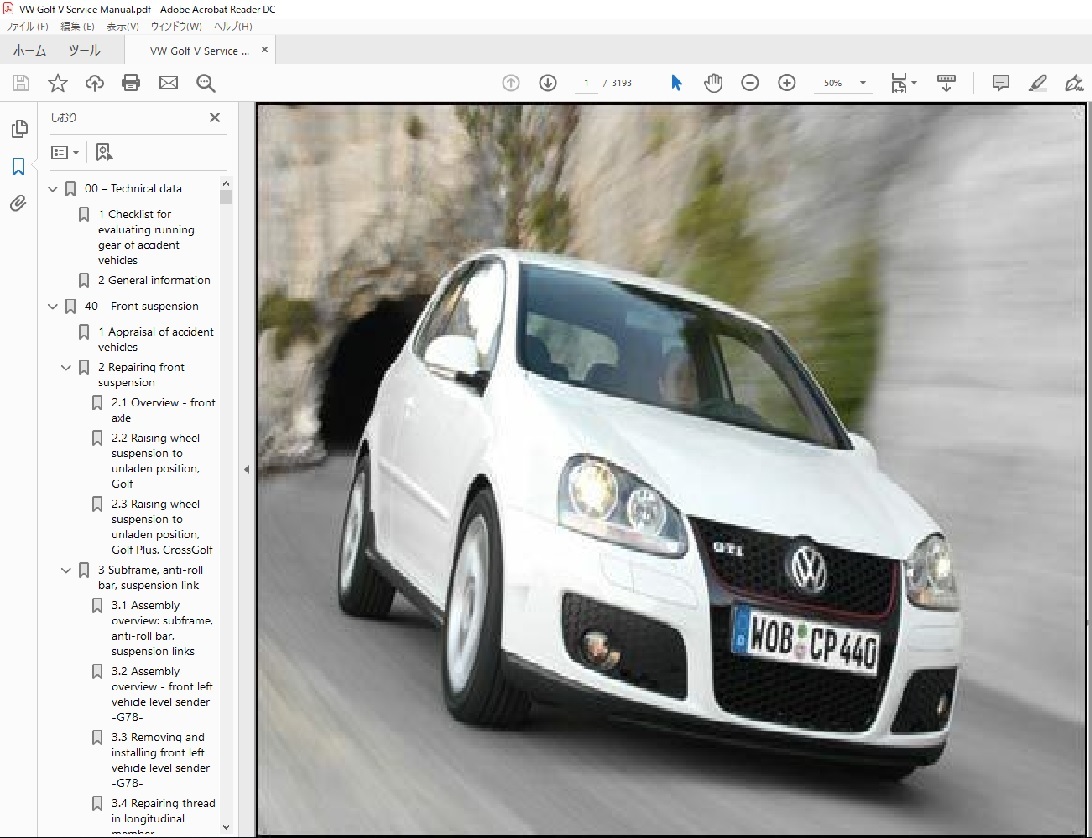This screenshot has width=1092, height=838.
Task: Click the white Golf GTI cover image
Action: click(671, 470)
